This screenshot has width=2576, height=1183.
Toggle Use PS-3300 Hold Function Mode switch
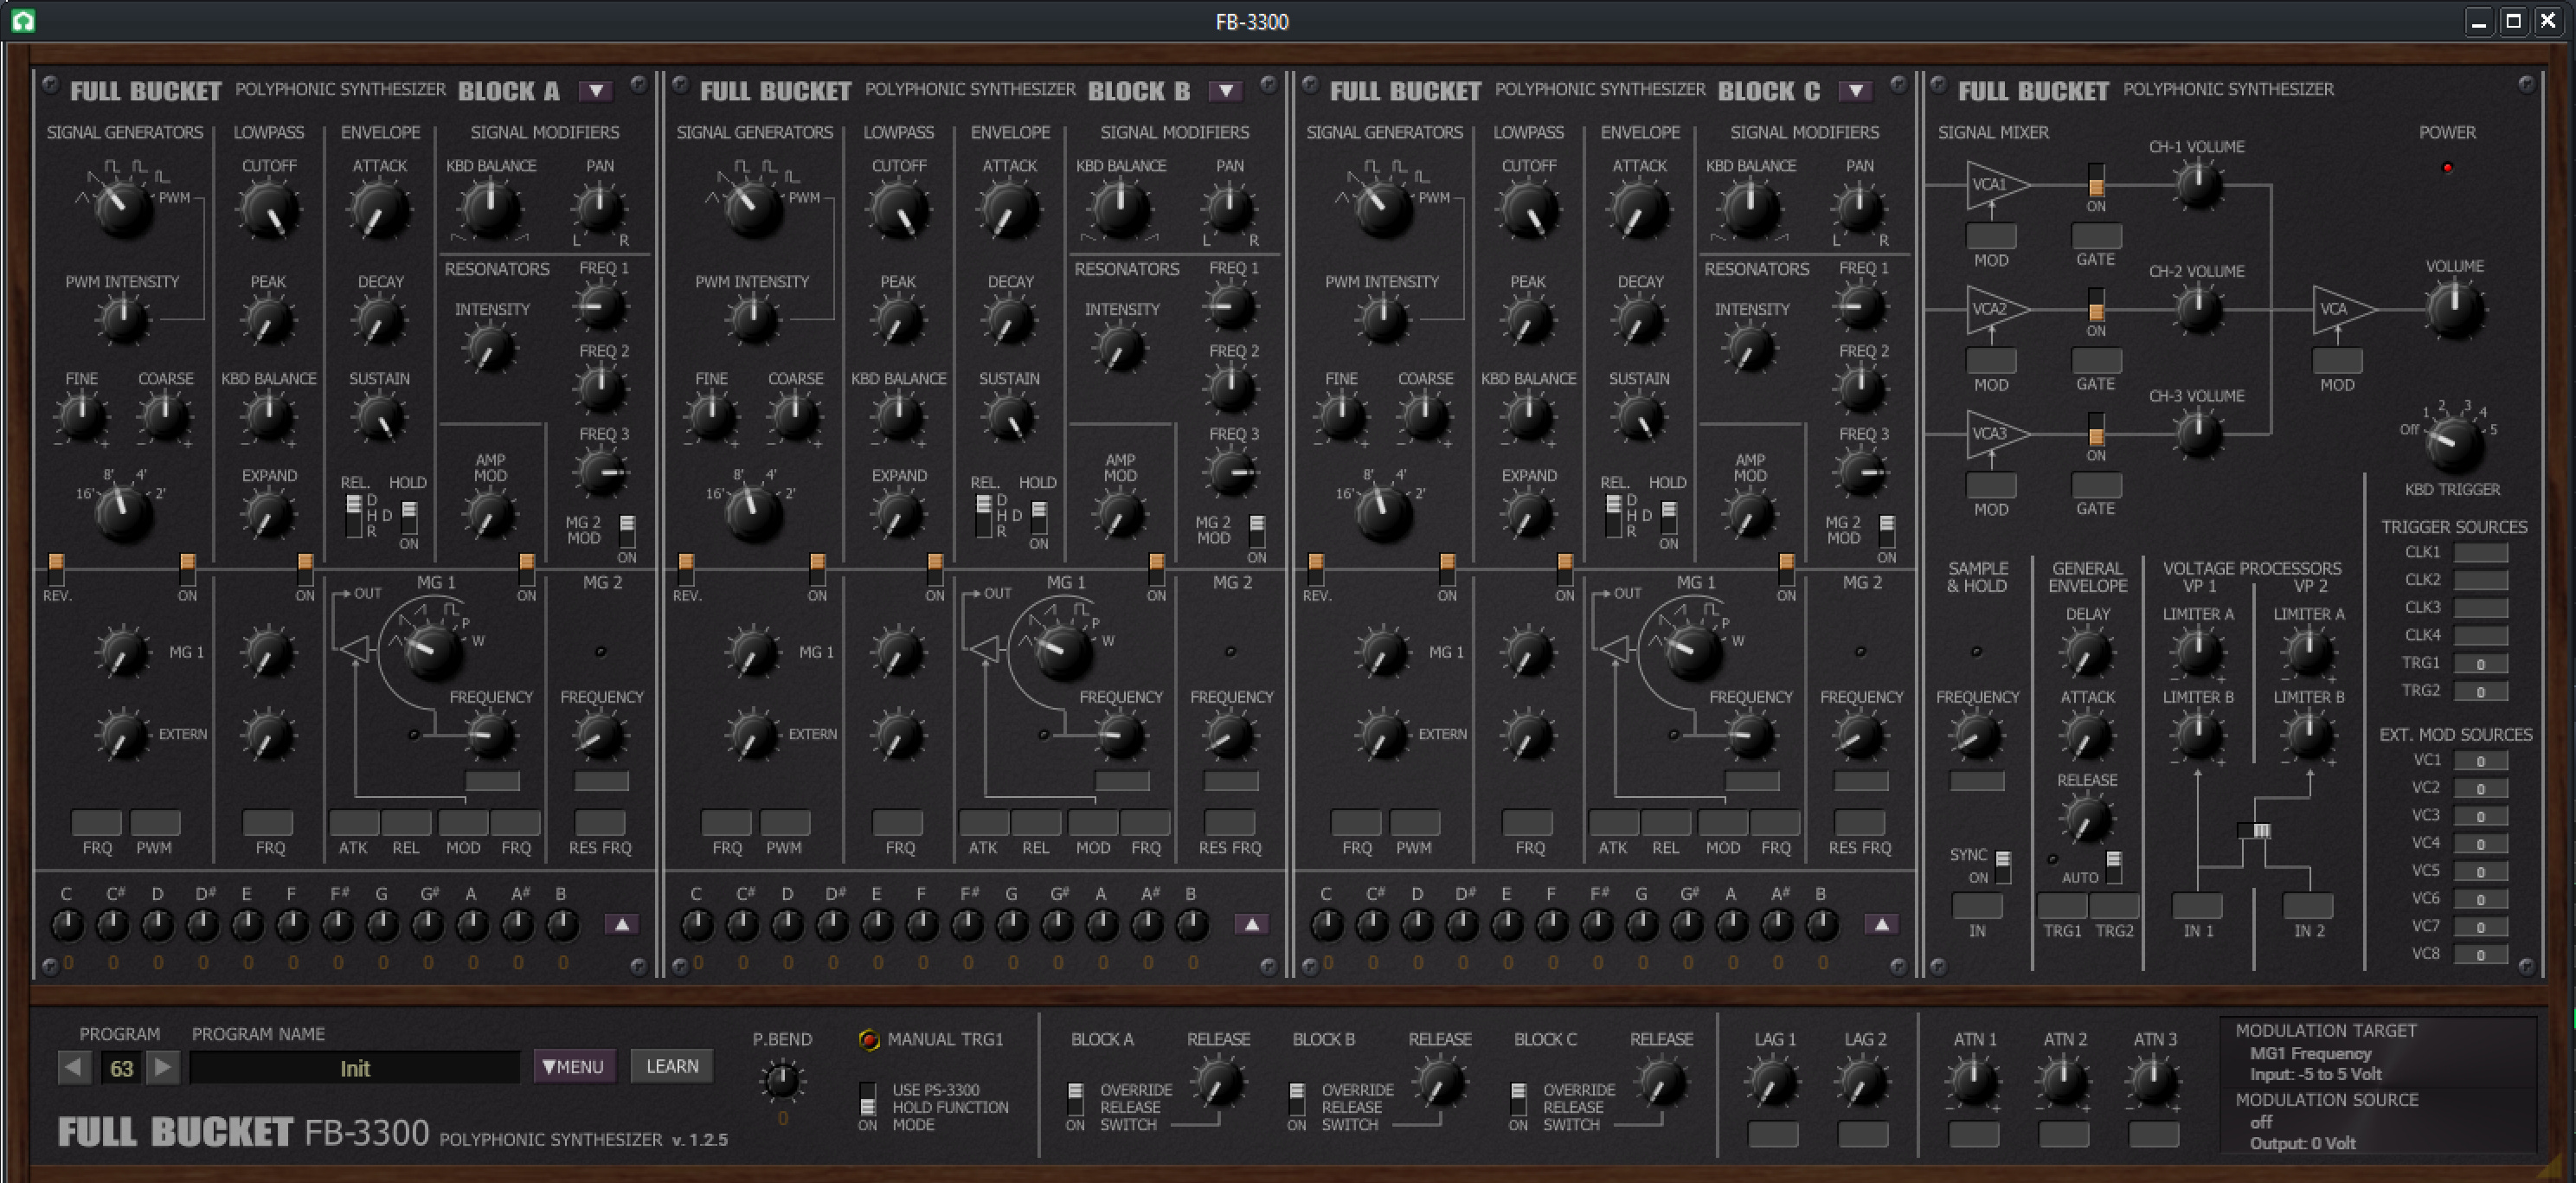[868, 1099]
